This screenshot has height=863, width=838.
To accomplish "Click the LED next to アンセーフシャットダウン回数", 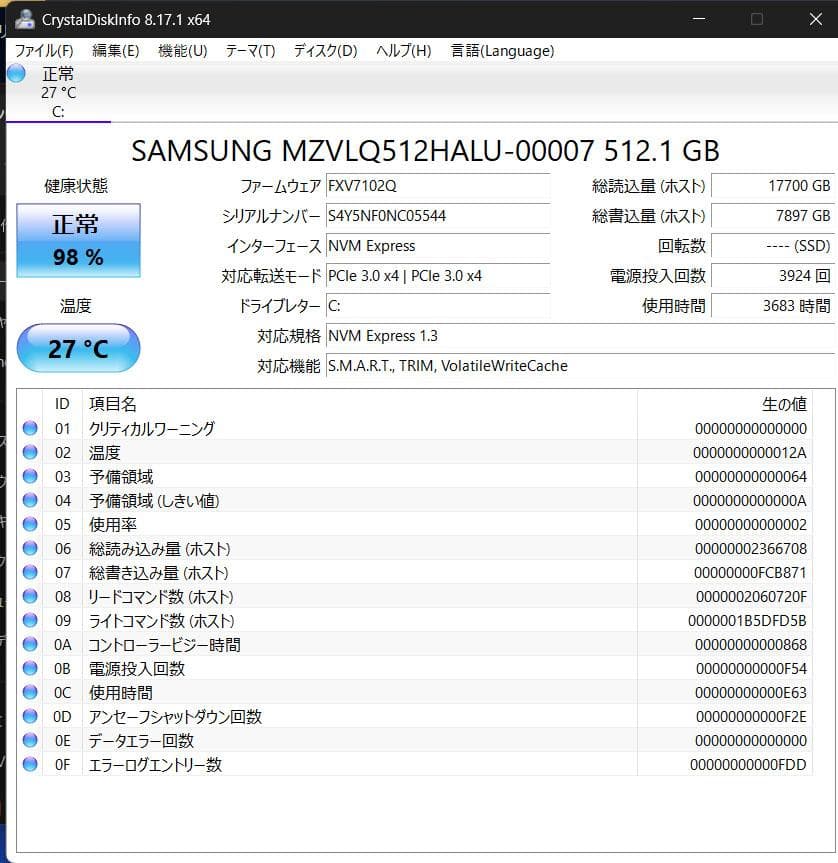I will tap(30, 716).
